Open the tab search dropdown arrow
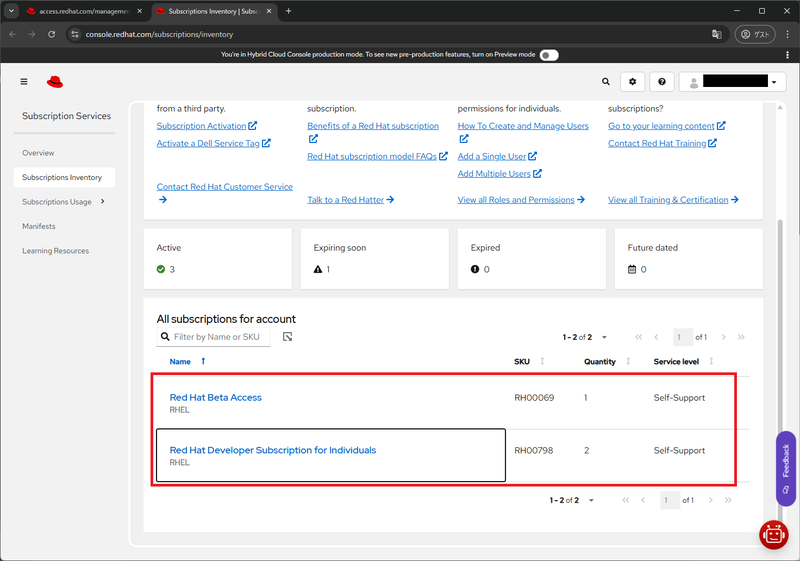 click(x=11, y=11)
